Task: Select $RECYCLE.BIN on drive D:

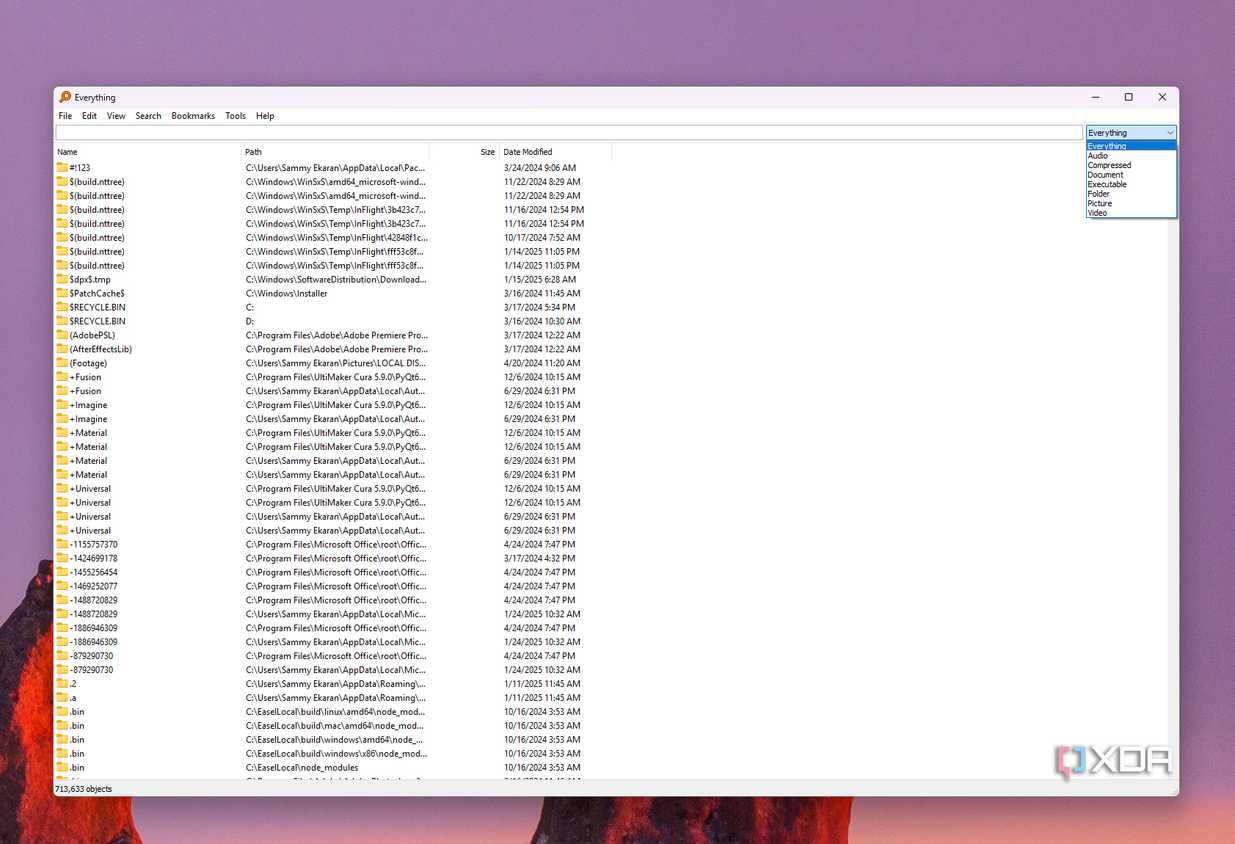Action: pos(97,321)
